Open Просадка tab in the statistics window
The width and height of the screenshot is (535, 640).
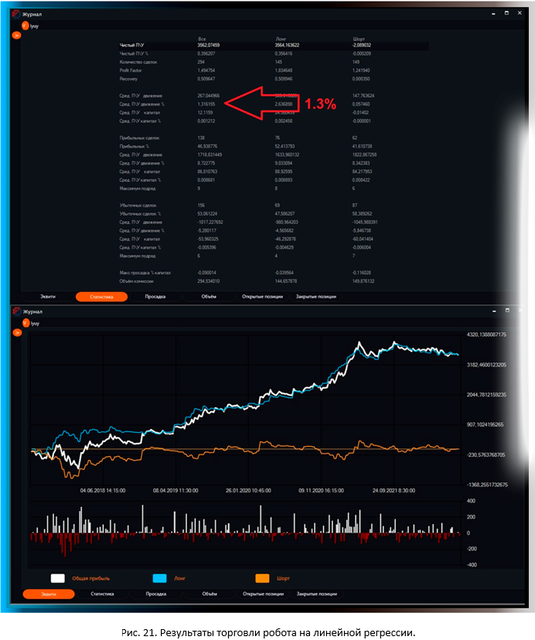[155, 297]
